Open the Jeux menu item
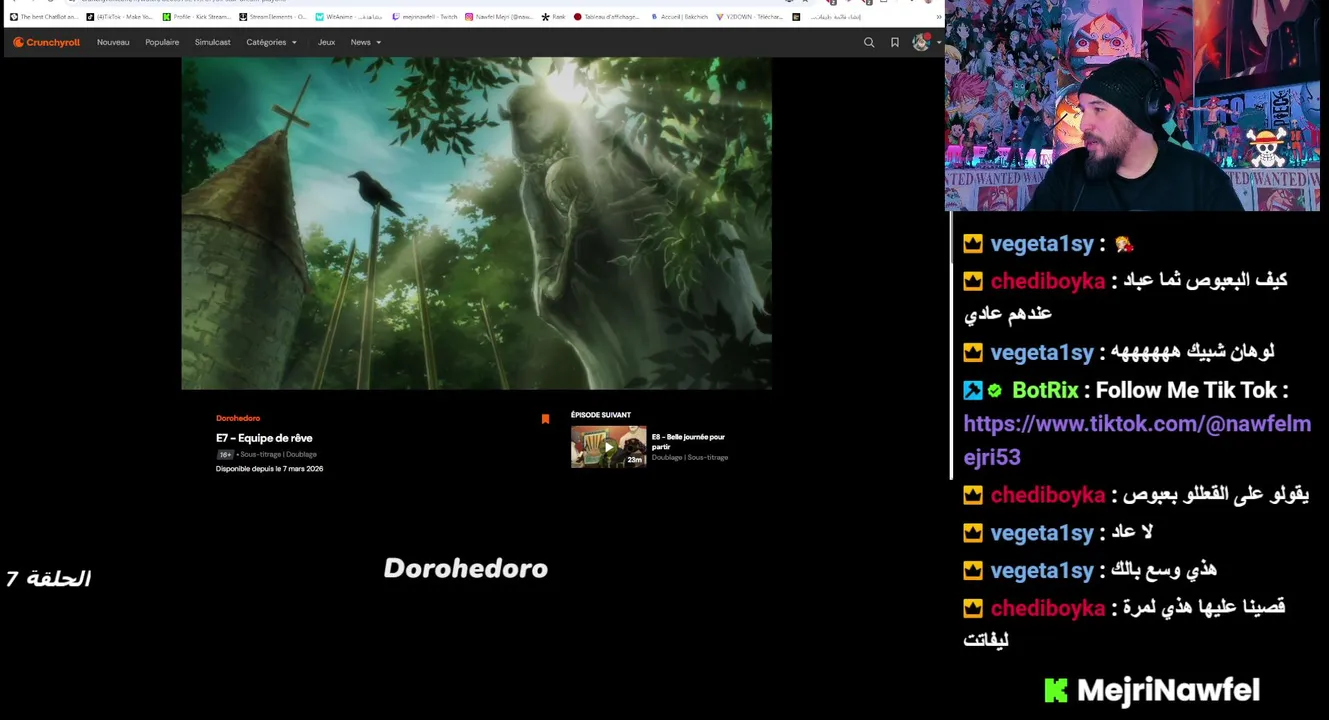The image size is (1329, 720). point(326,42)
